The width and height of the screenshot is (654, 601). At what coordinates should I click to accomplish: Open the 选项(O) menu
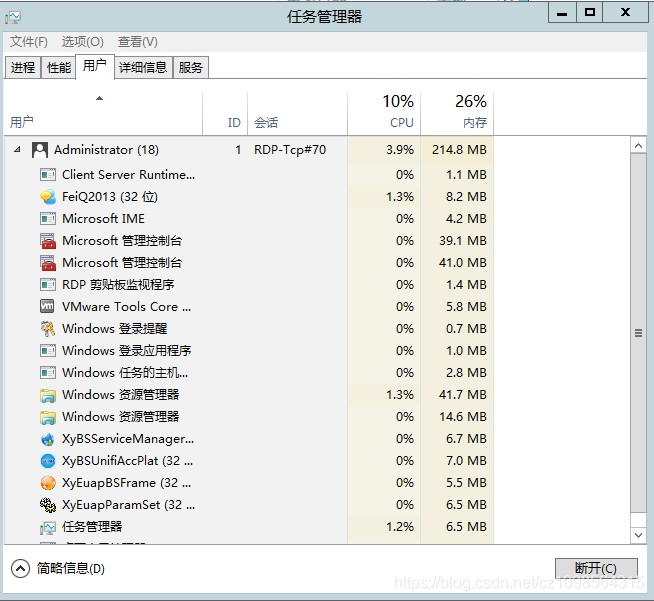click(x=83, y=42)
